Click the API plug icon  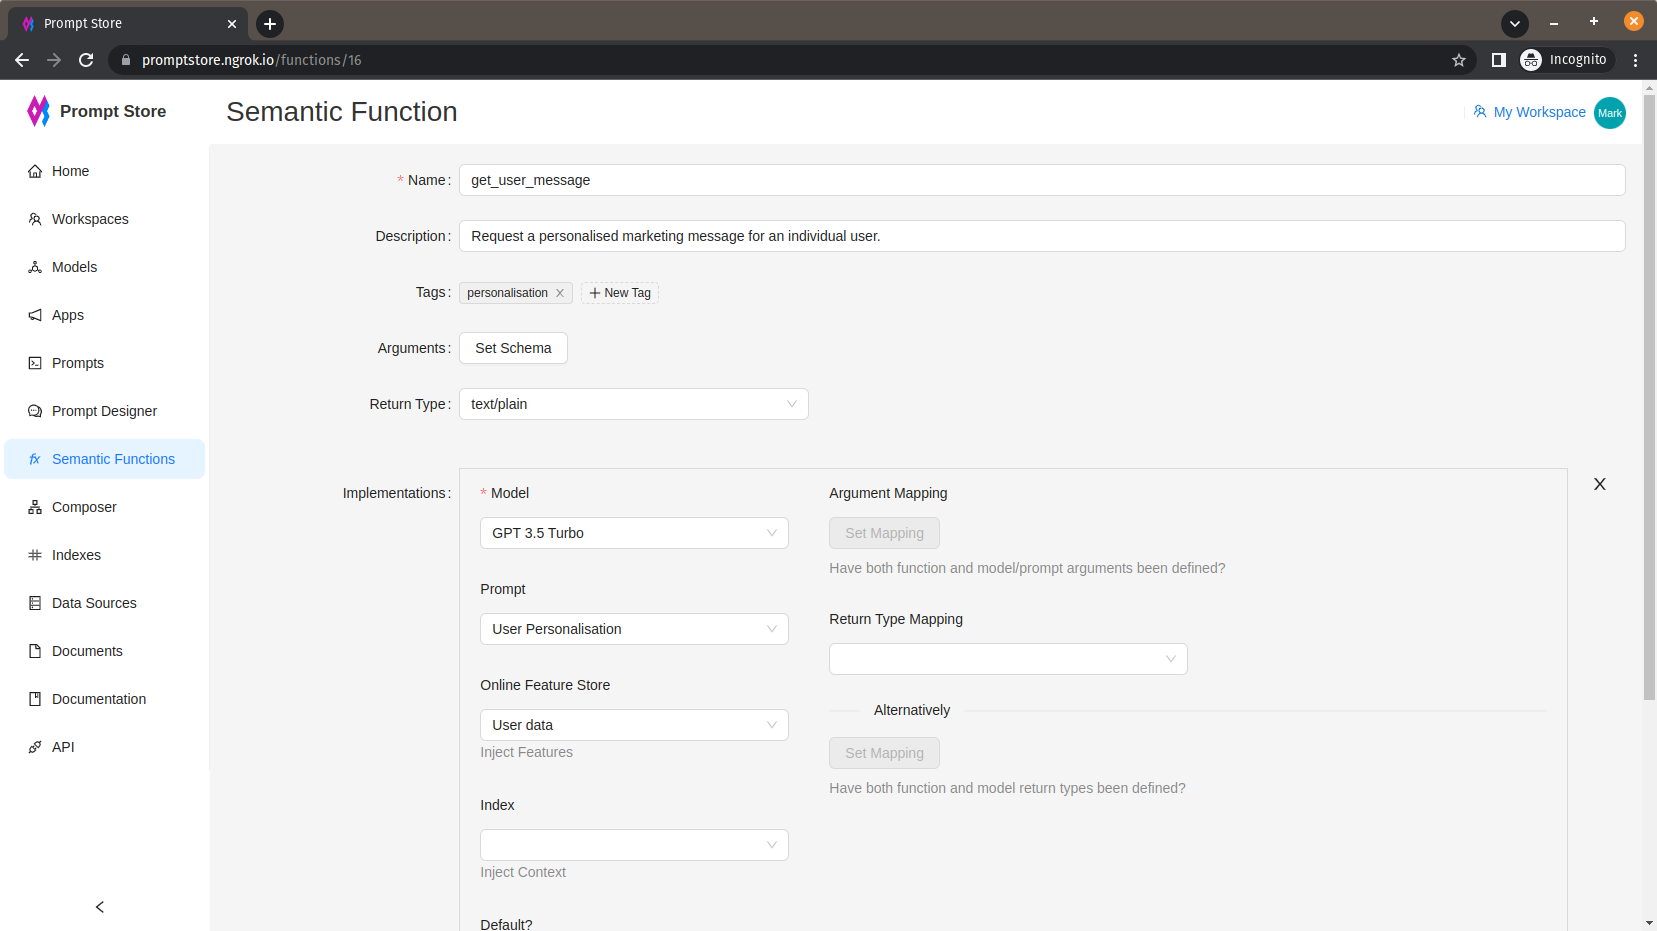click(x=35, y=747)
